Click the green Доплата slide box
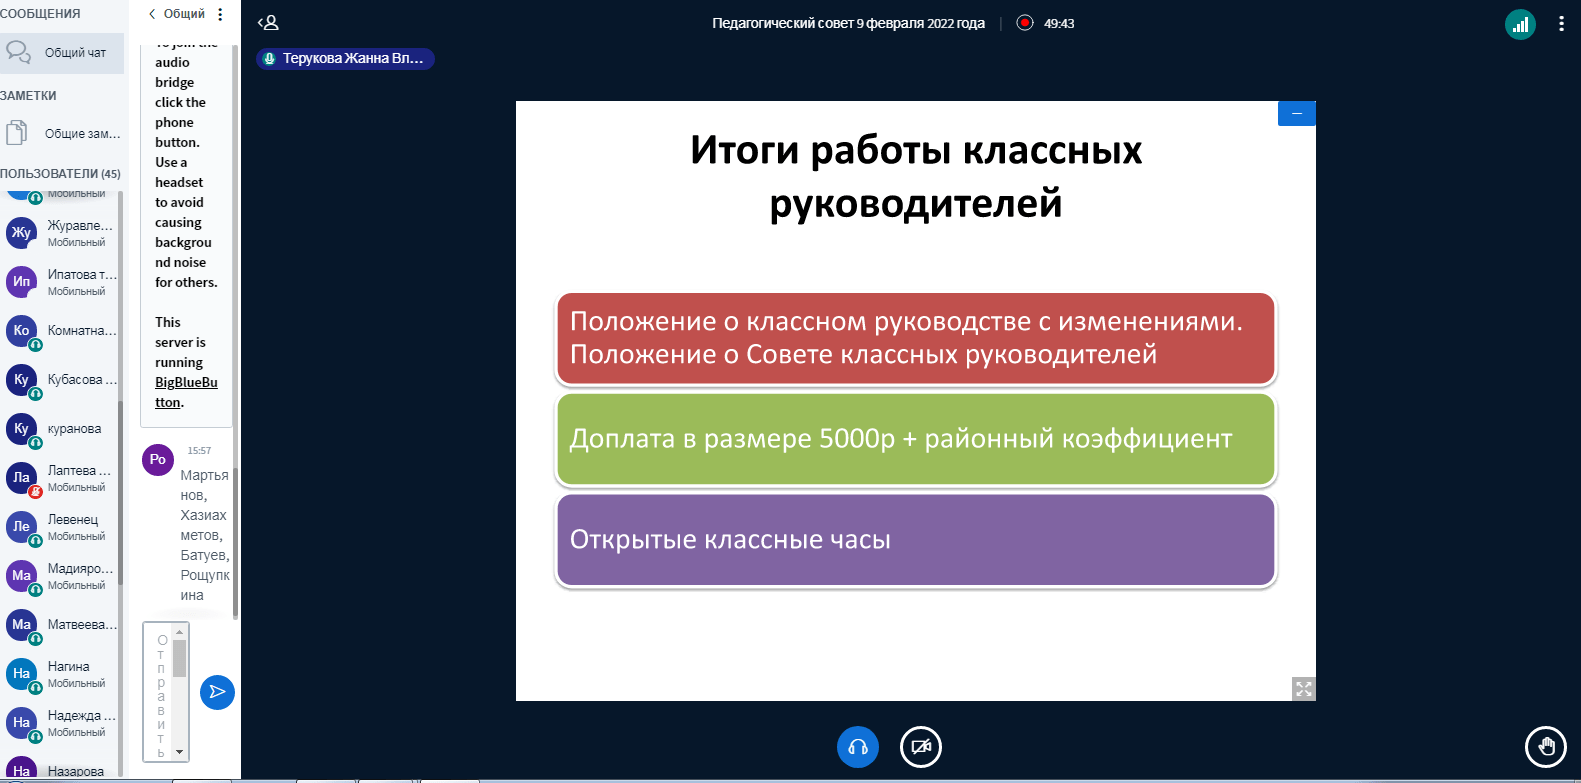This screenshot has width=1581, height=783. [916, 439]
